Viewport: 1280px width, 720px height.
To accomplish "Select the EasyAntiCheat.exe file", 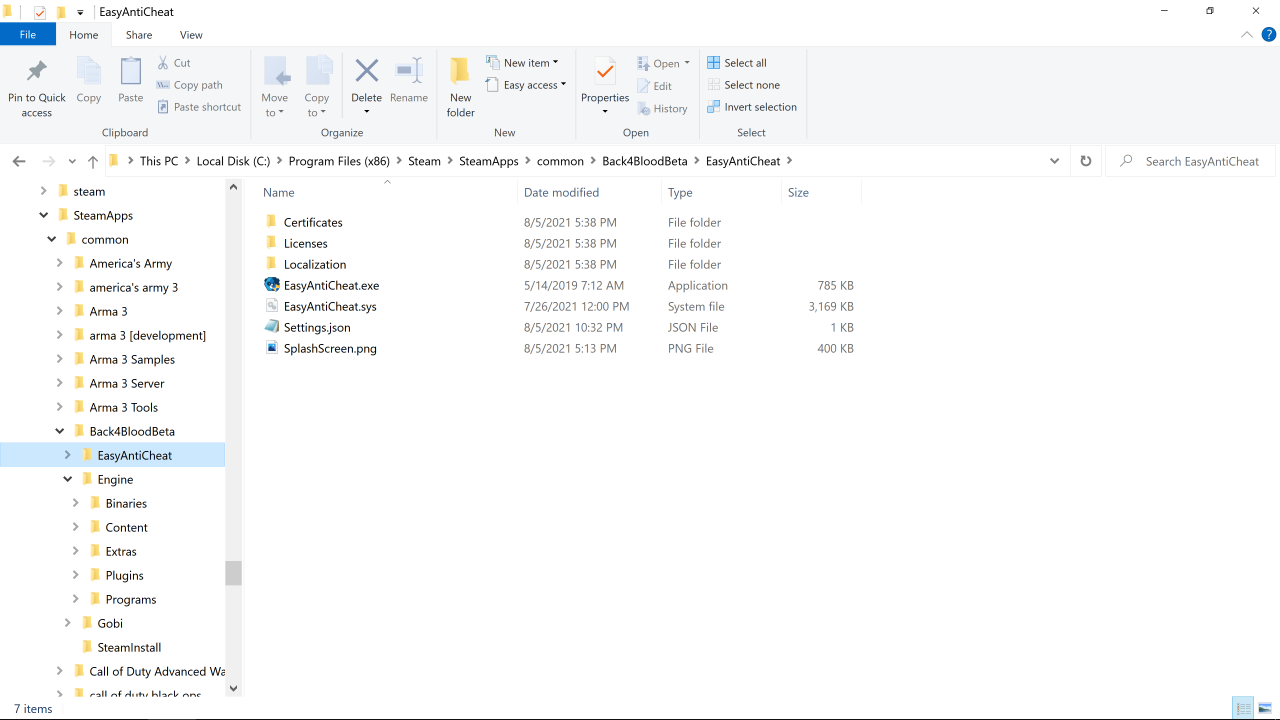I will click(331, 286).
